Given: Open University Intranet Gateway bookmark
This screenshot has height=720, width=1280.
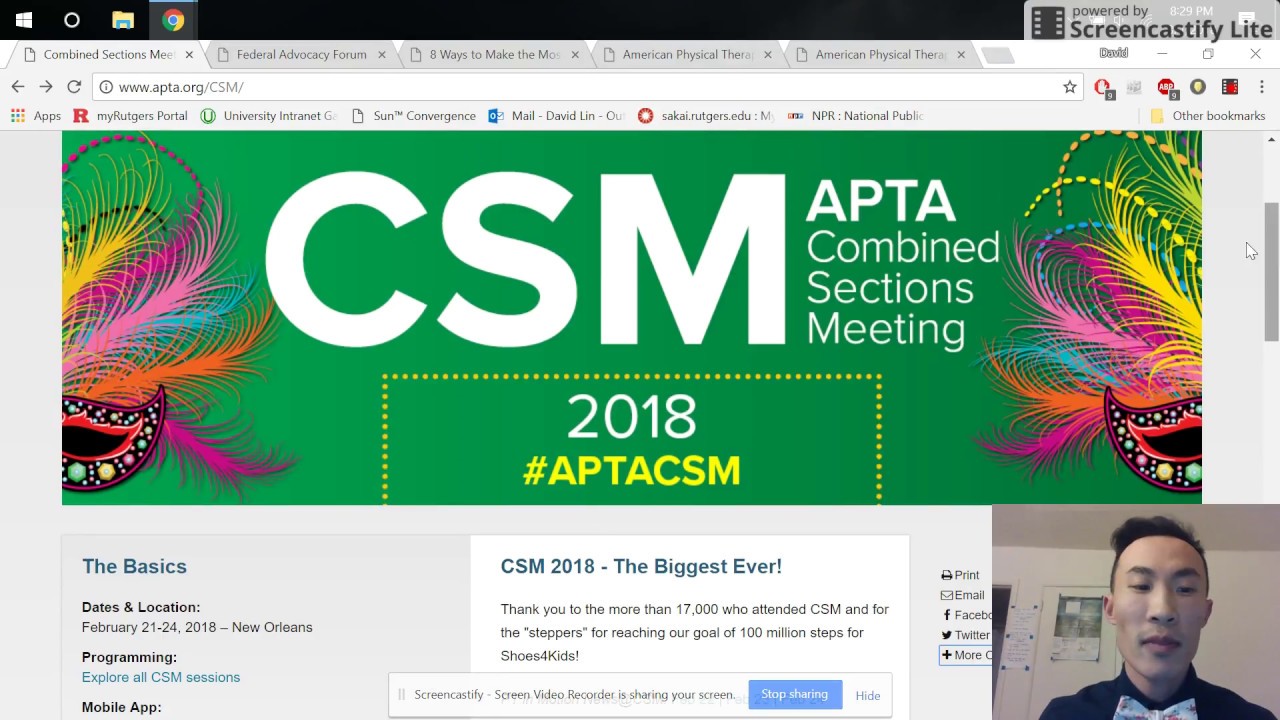Looking at the screenshot, I should (x=269, y=116).
